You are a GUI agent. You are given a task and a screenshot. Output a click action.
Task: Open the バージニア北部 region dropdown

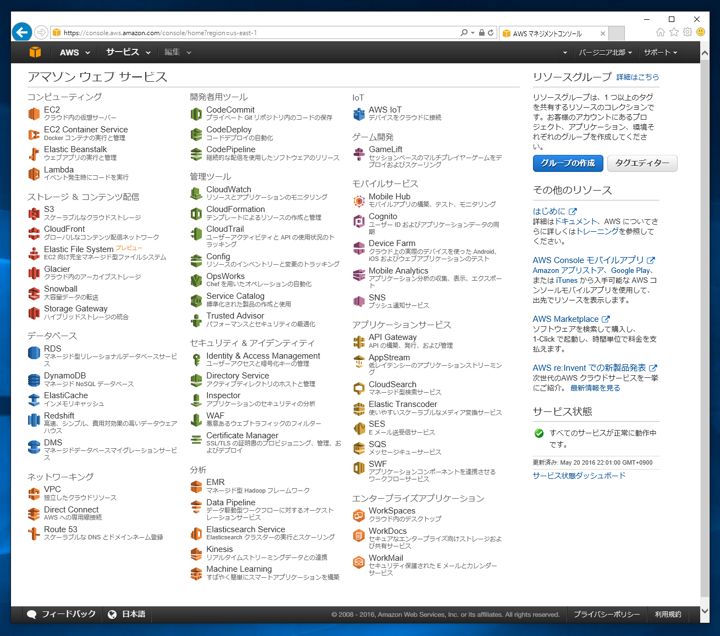click(605, 52)
